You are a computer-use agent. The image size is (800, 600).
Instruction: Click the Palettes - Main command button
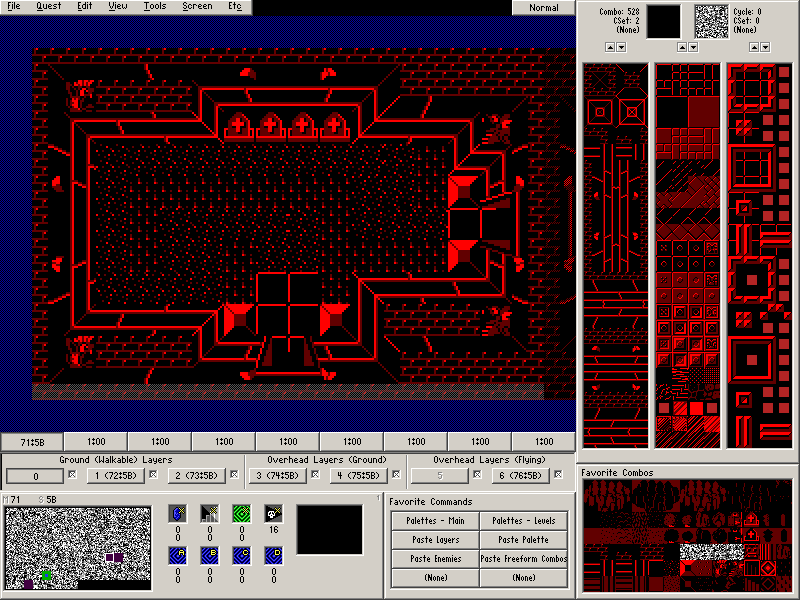[x=435, y=521]
